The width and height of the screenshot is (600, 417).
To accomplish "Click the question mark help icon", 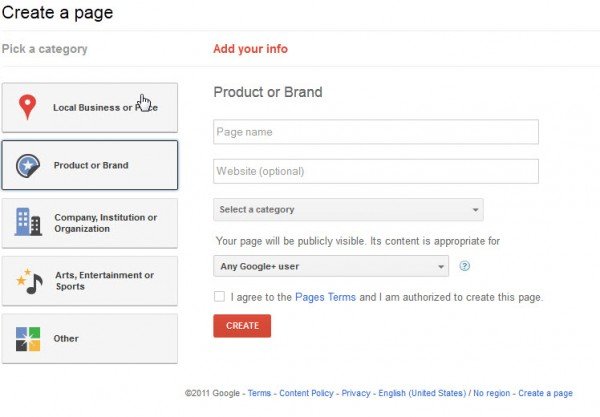I will click(465, 266).
